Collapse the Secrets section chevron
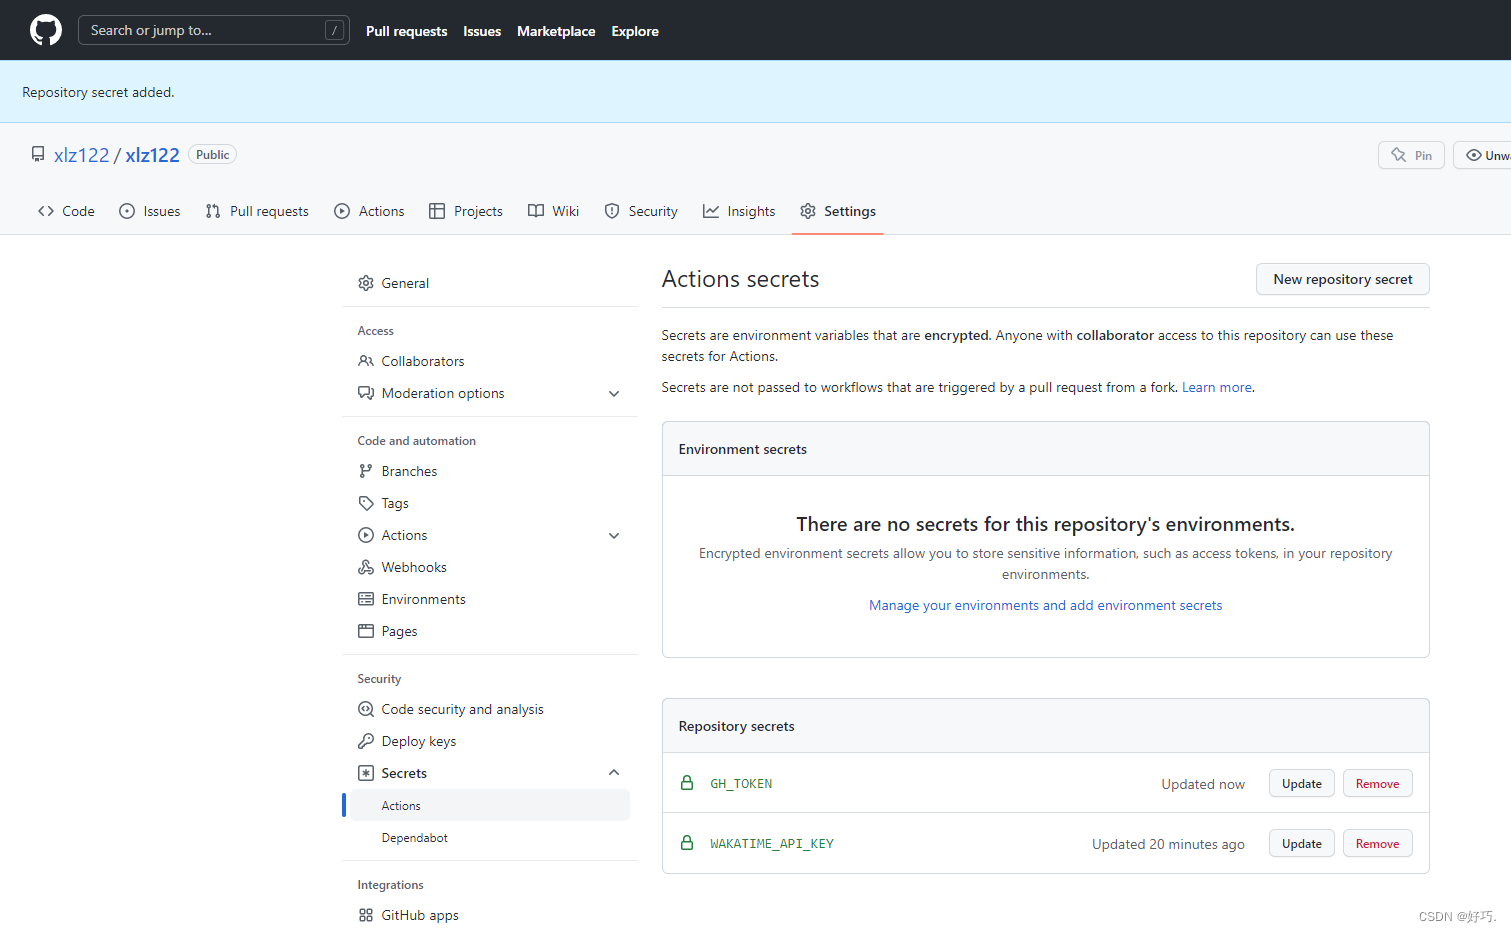Viewport: 1511px width, 932px height. [x=614, y=772]
